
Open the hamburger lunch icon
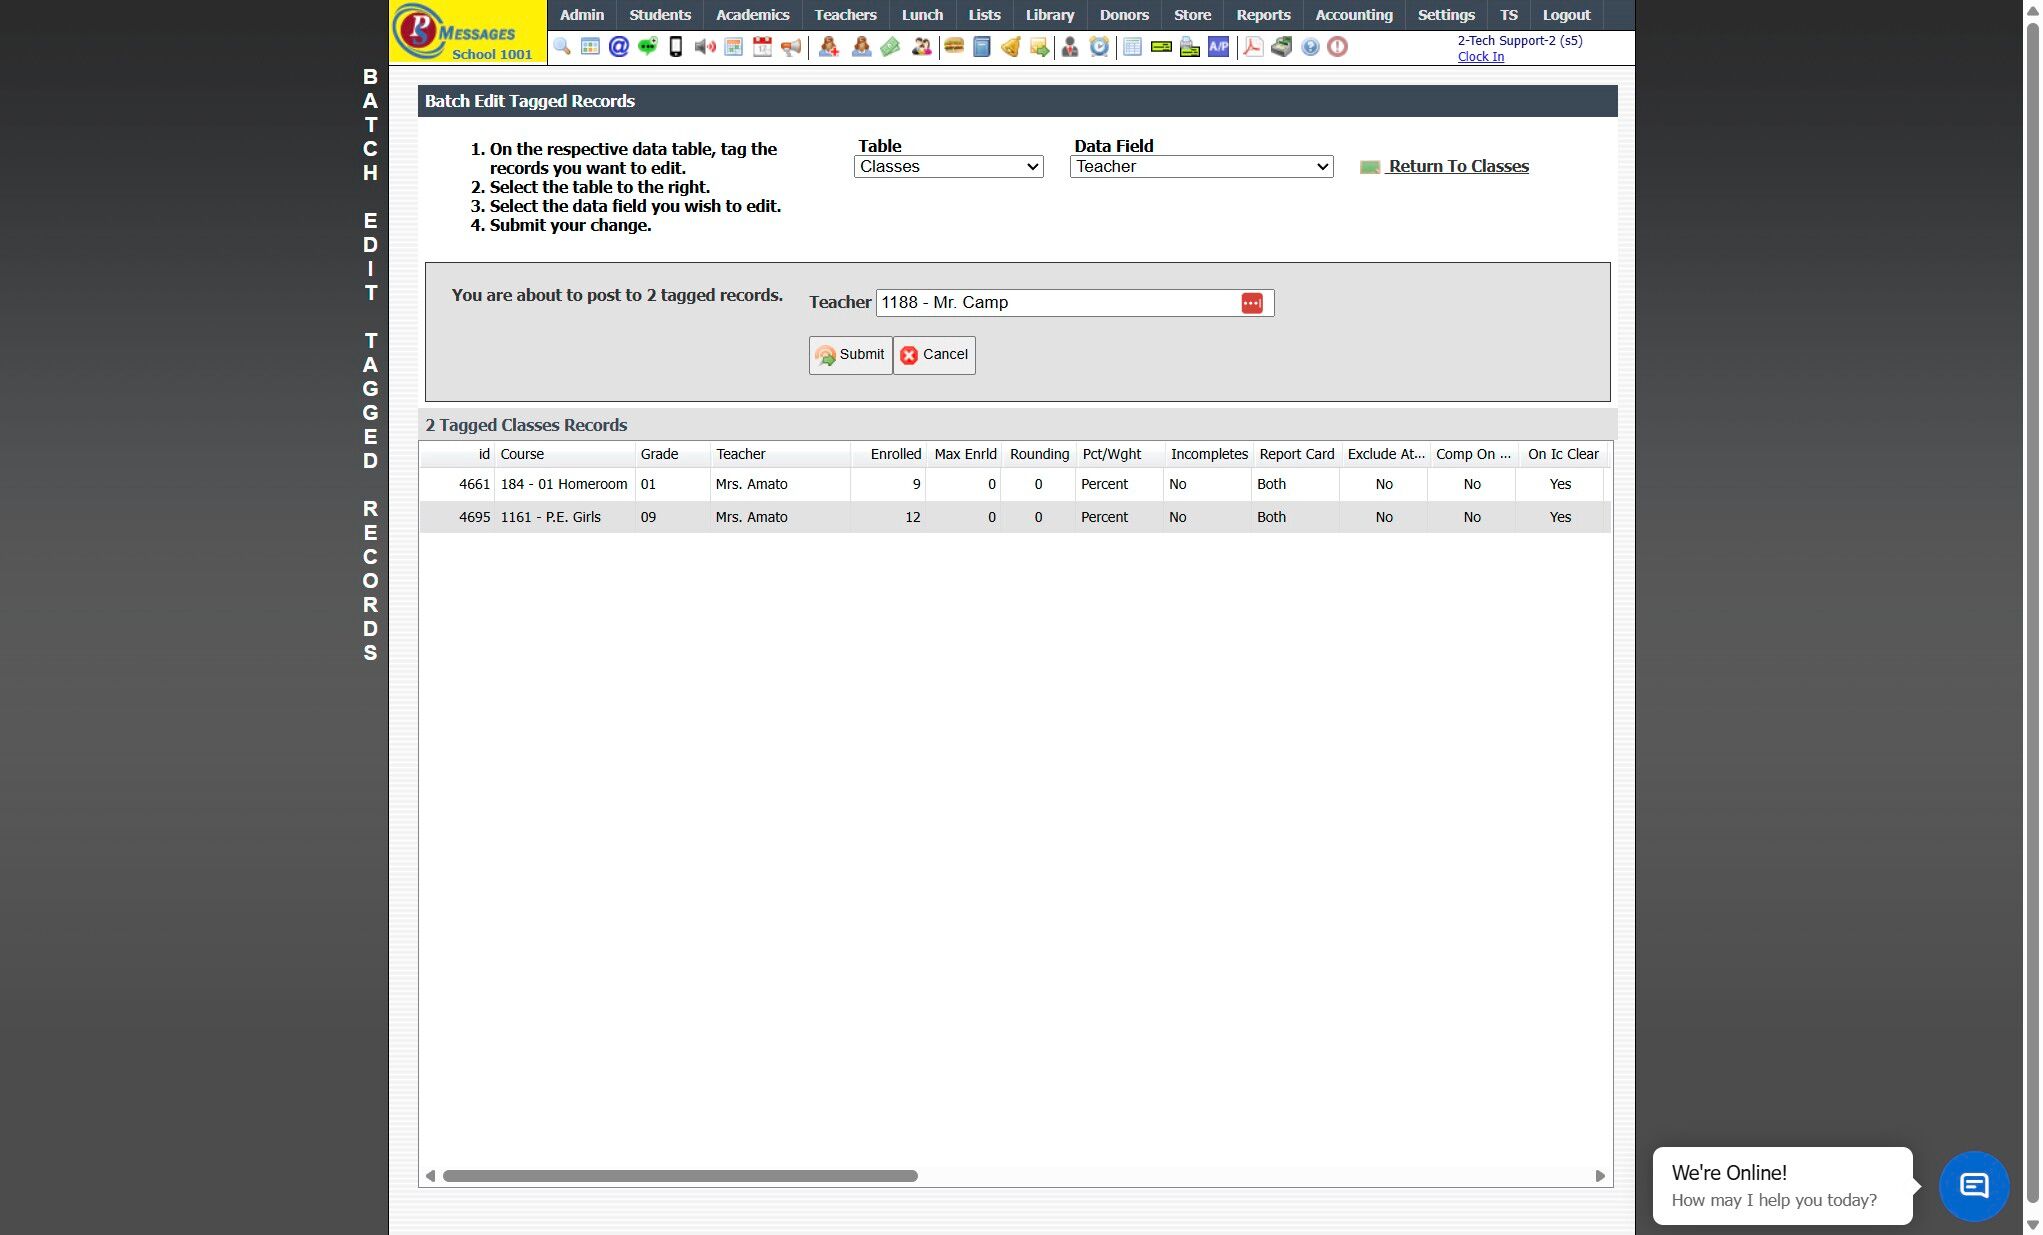click(954, 47)
